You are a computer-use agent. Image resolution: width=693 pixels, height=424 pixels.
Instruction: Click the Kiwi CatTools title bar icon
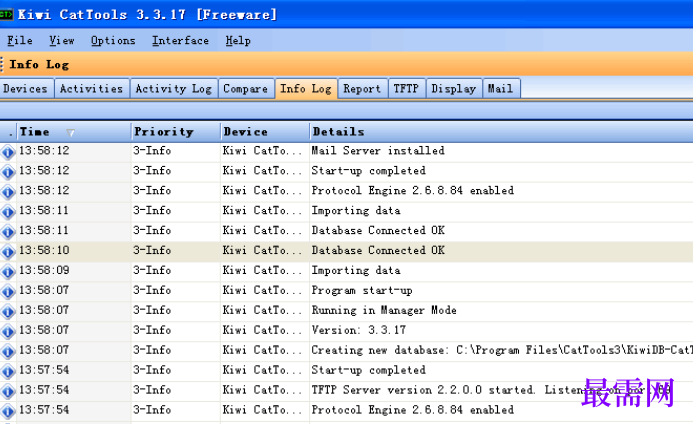(6, 15)
